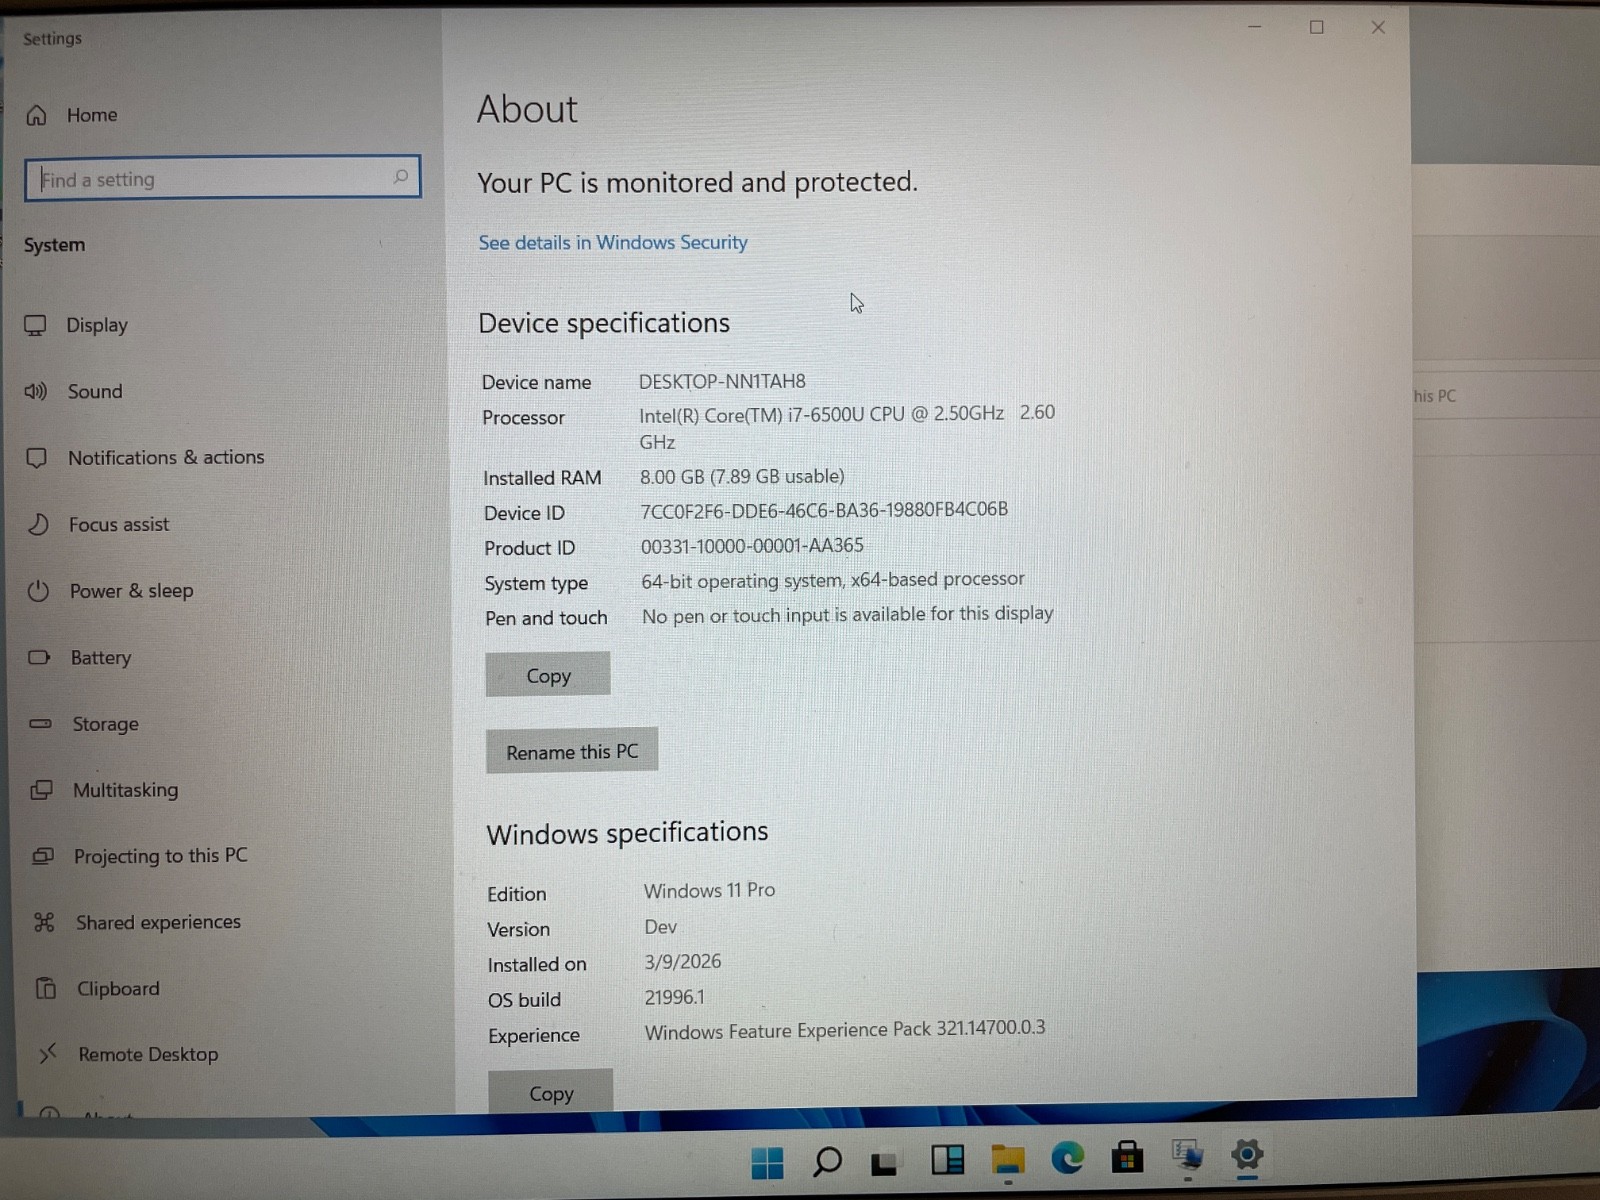Open Projecting to this PC page
Screen dimensions: 1600x1200
point(160,856)
